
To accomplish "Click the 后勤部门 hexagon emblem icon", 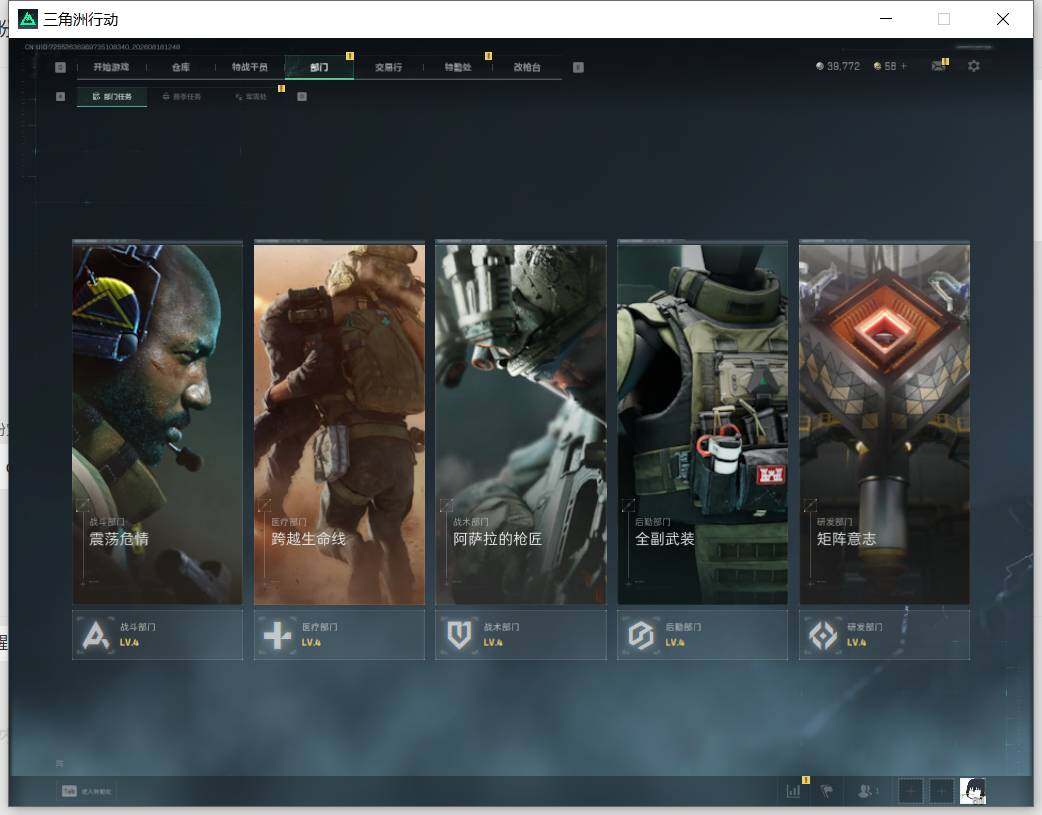I will [641, 636].
